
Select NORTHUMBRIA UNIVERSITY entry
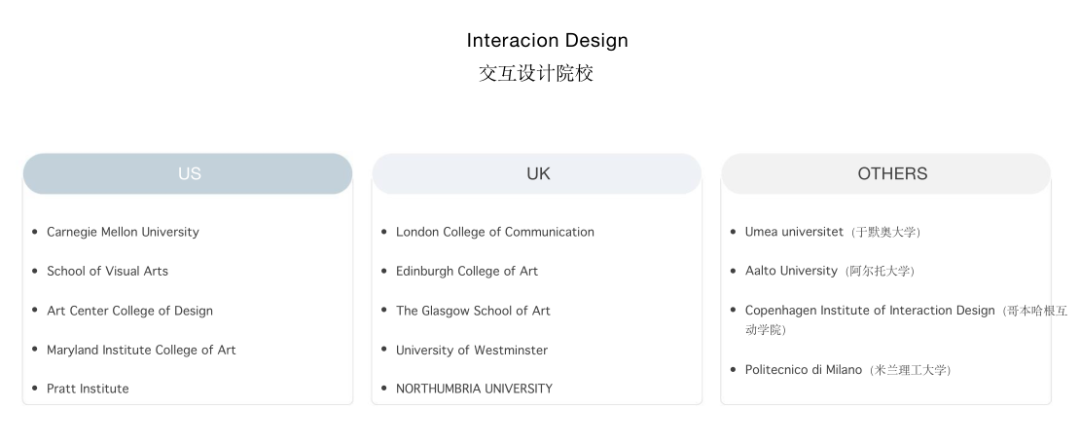(x=474, y=389)
